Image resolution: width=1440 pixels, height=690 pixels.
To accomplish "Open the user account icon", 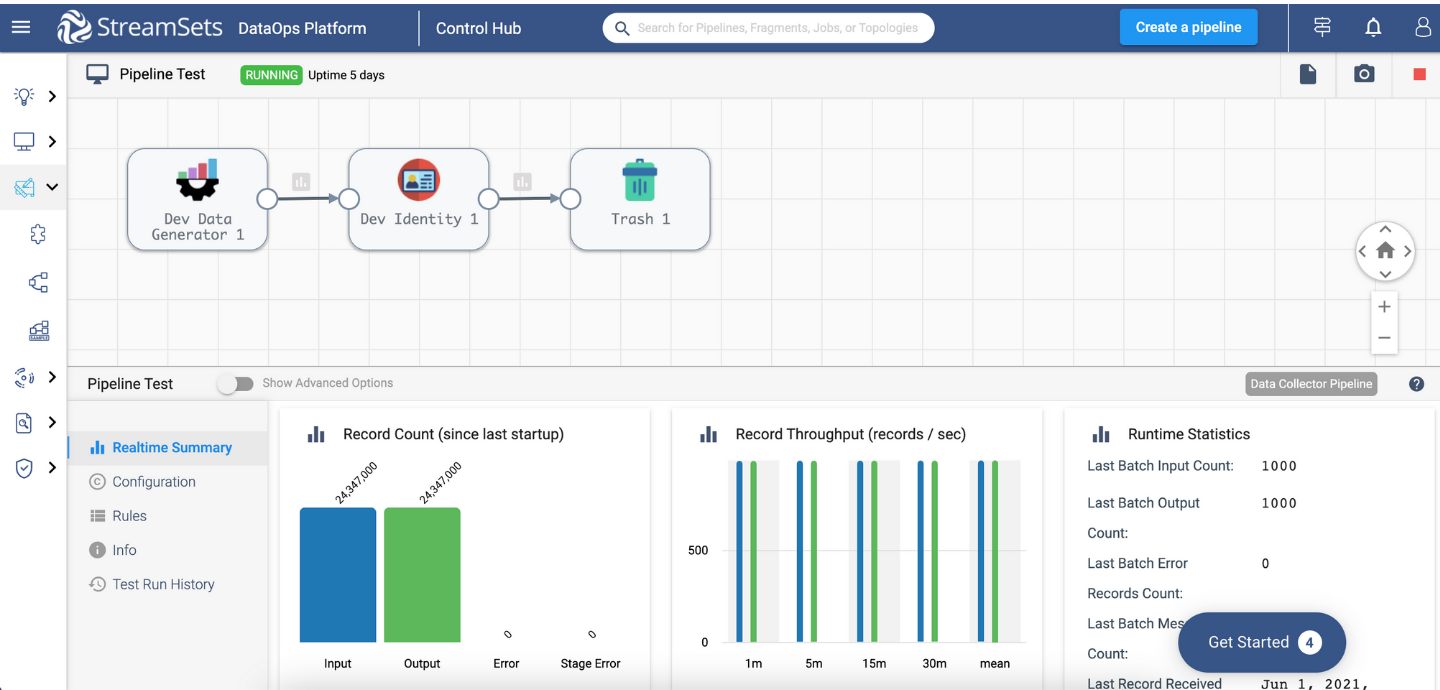I will [1423, 28].
